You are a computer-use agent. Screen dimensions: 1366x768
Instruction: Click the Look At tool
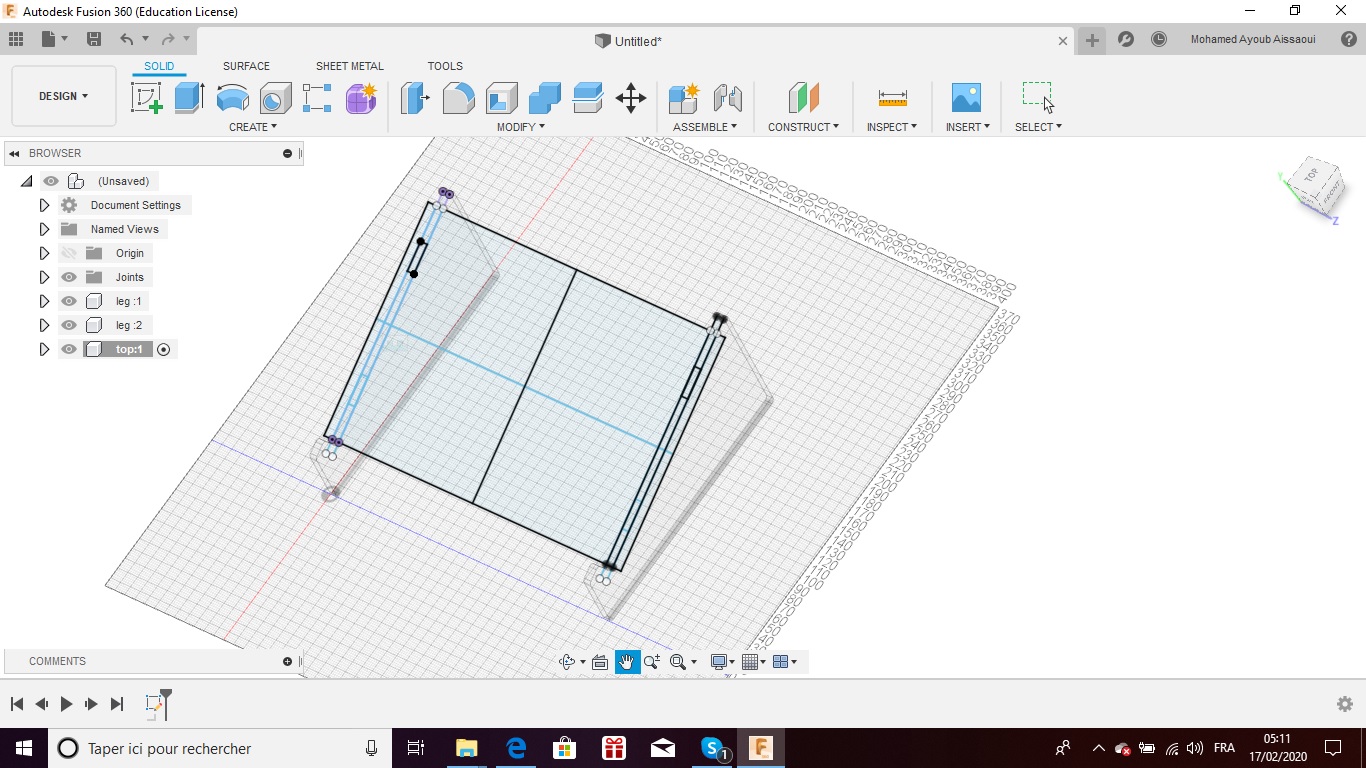click(x=600, y=661)
